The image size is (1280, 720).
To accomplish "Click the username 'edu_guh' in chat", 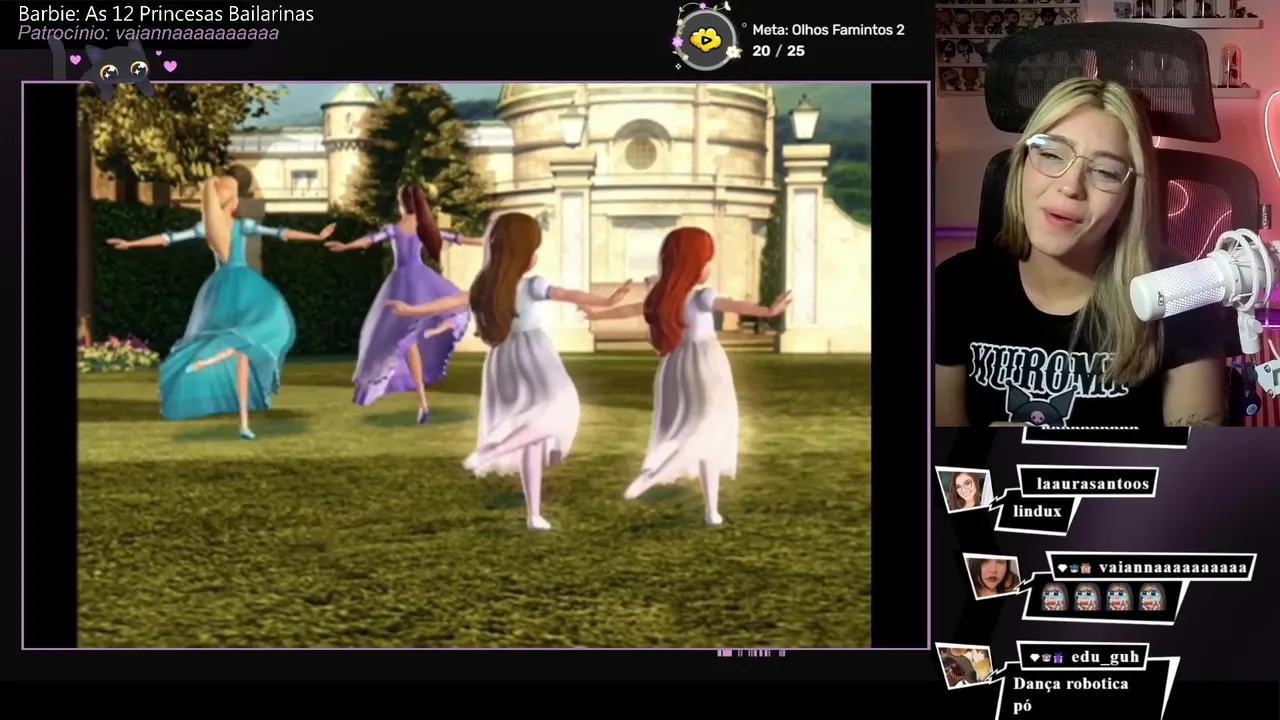I will [x=1105, y=657].
